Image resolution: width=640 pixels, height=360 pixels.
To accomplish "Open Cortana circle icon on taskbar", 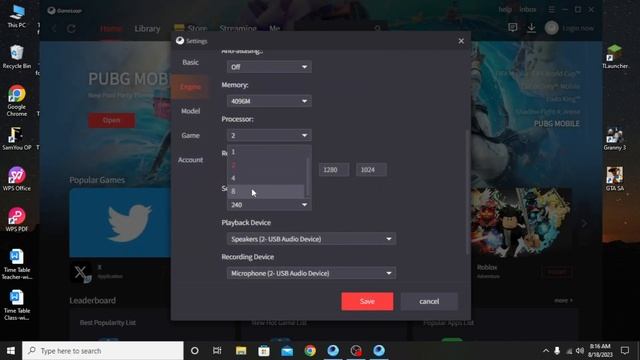I will 195,351.
